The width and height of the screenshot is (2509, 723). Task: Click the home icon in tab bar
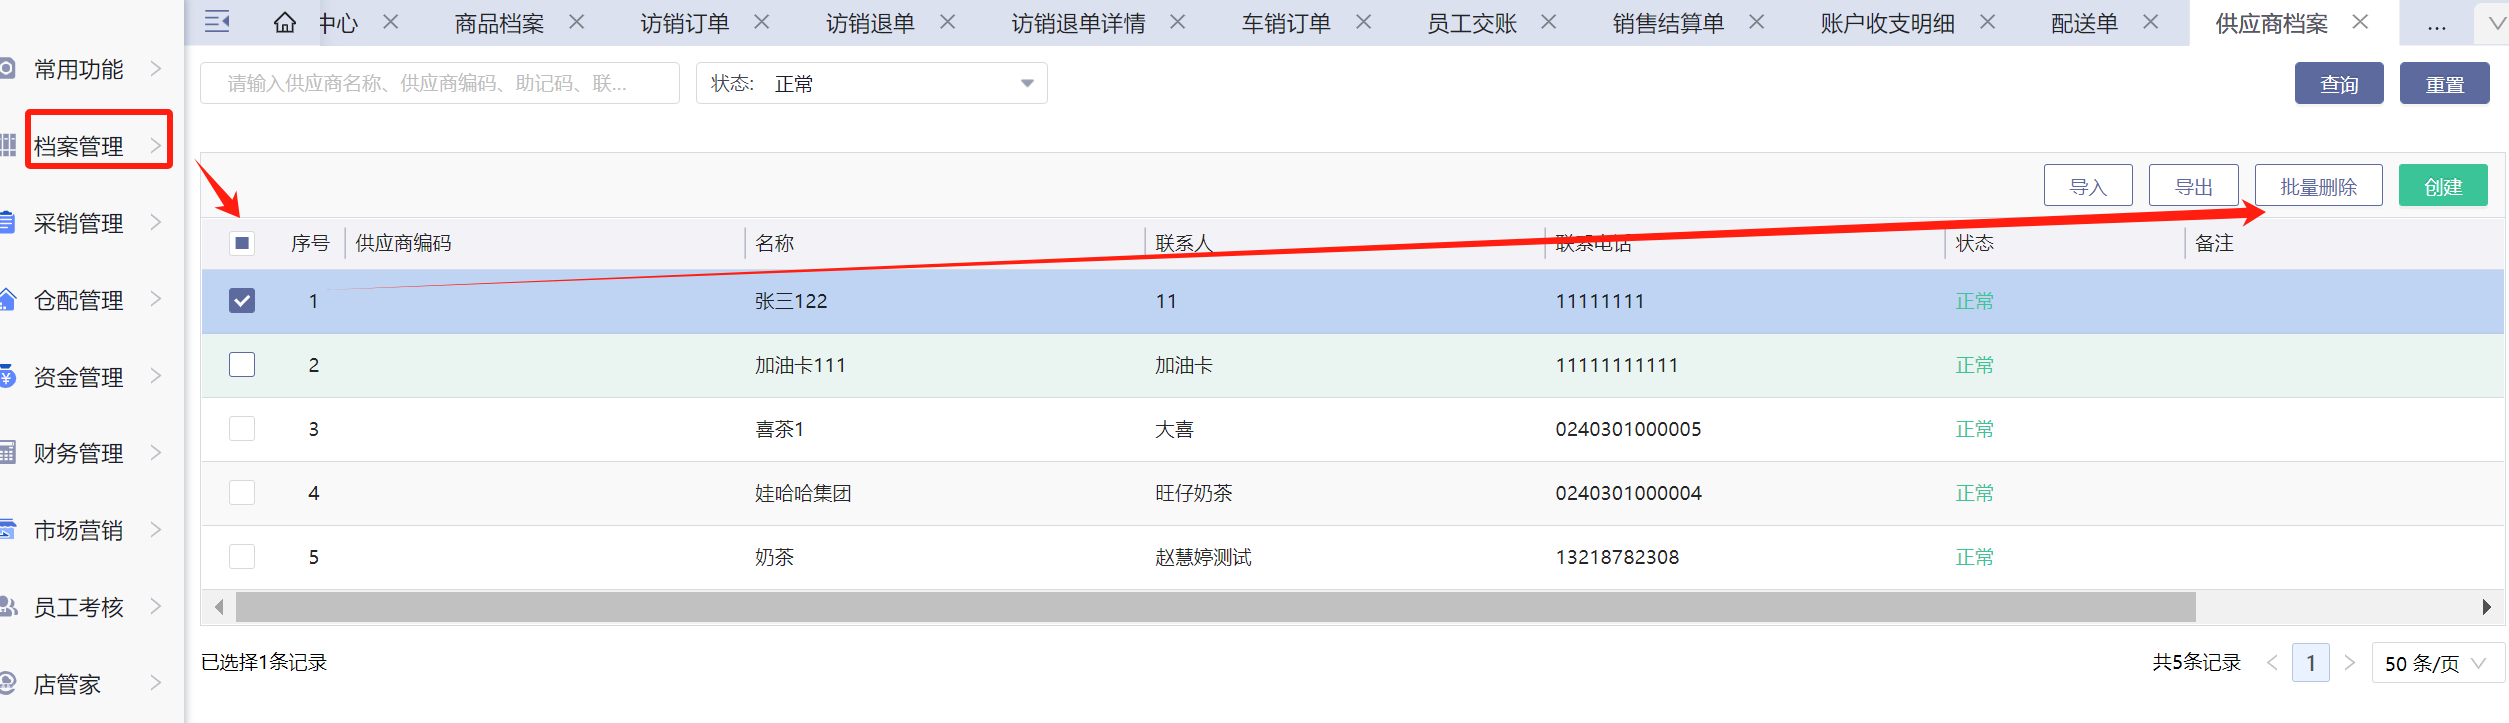[x=285, y=23]
